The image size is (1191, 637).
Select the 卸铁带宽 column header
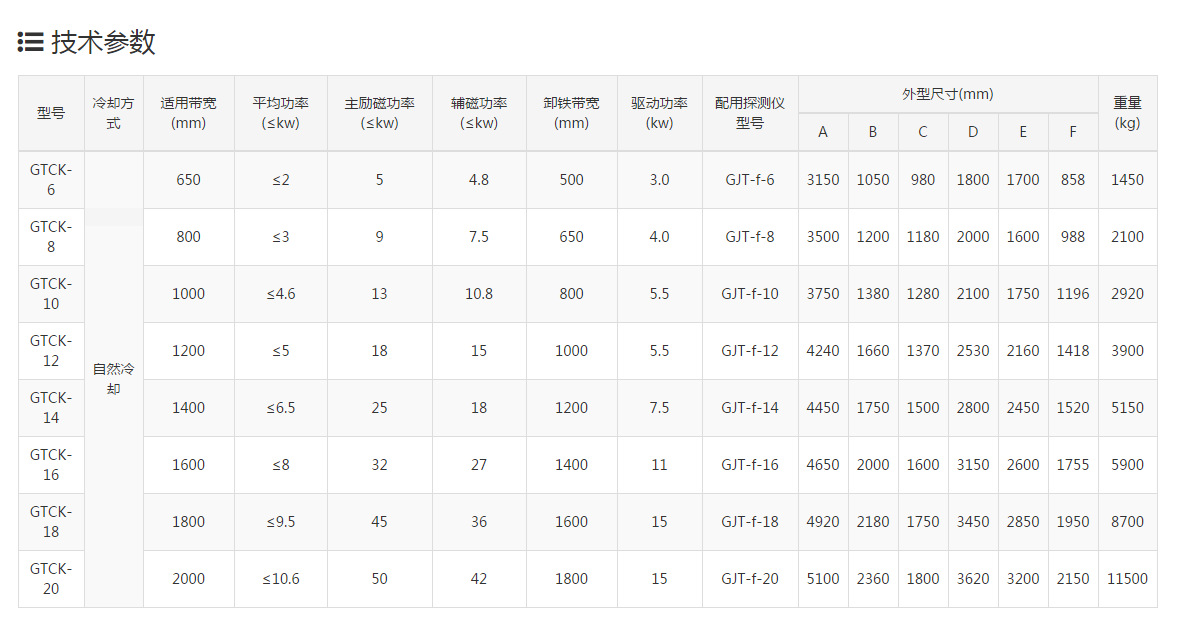[571, 113]
